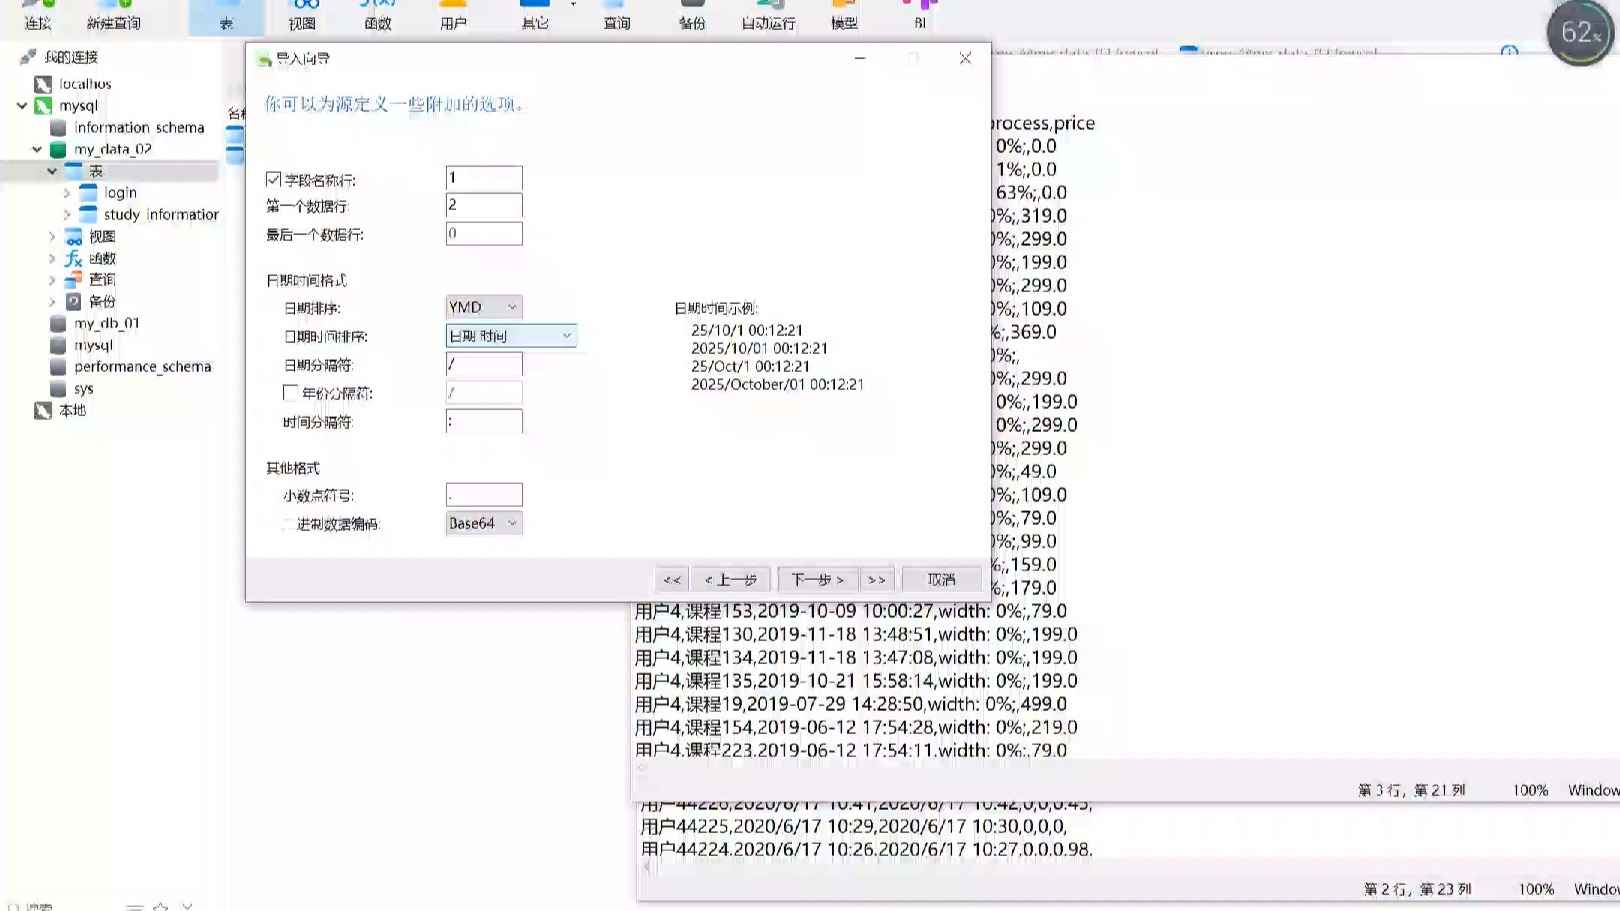Go to first step with << button

click(672, 580)
